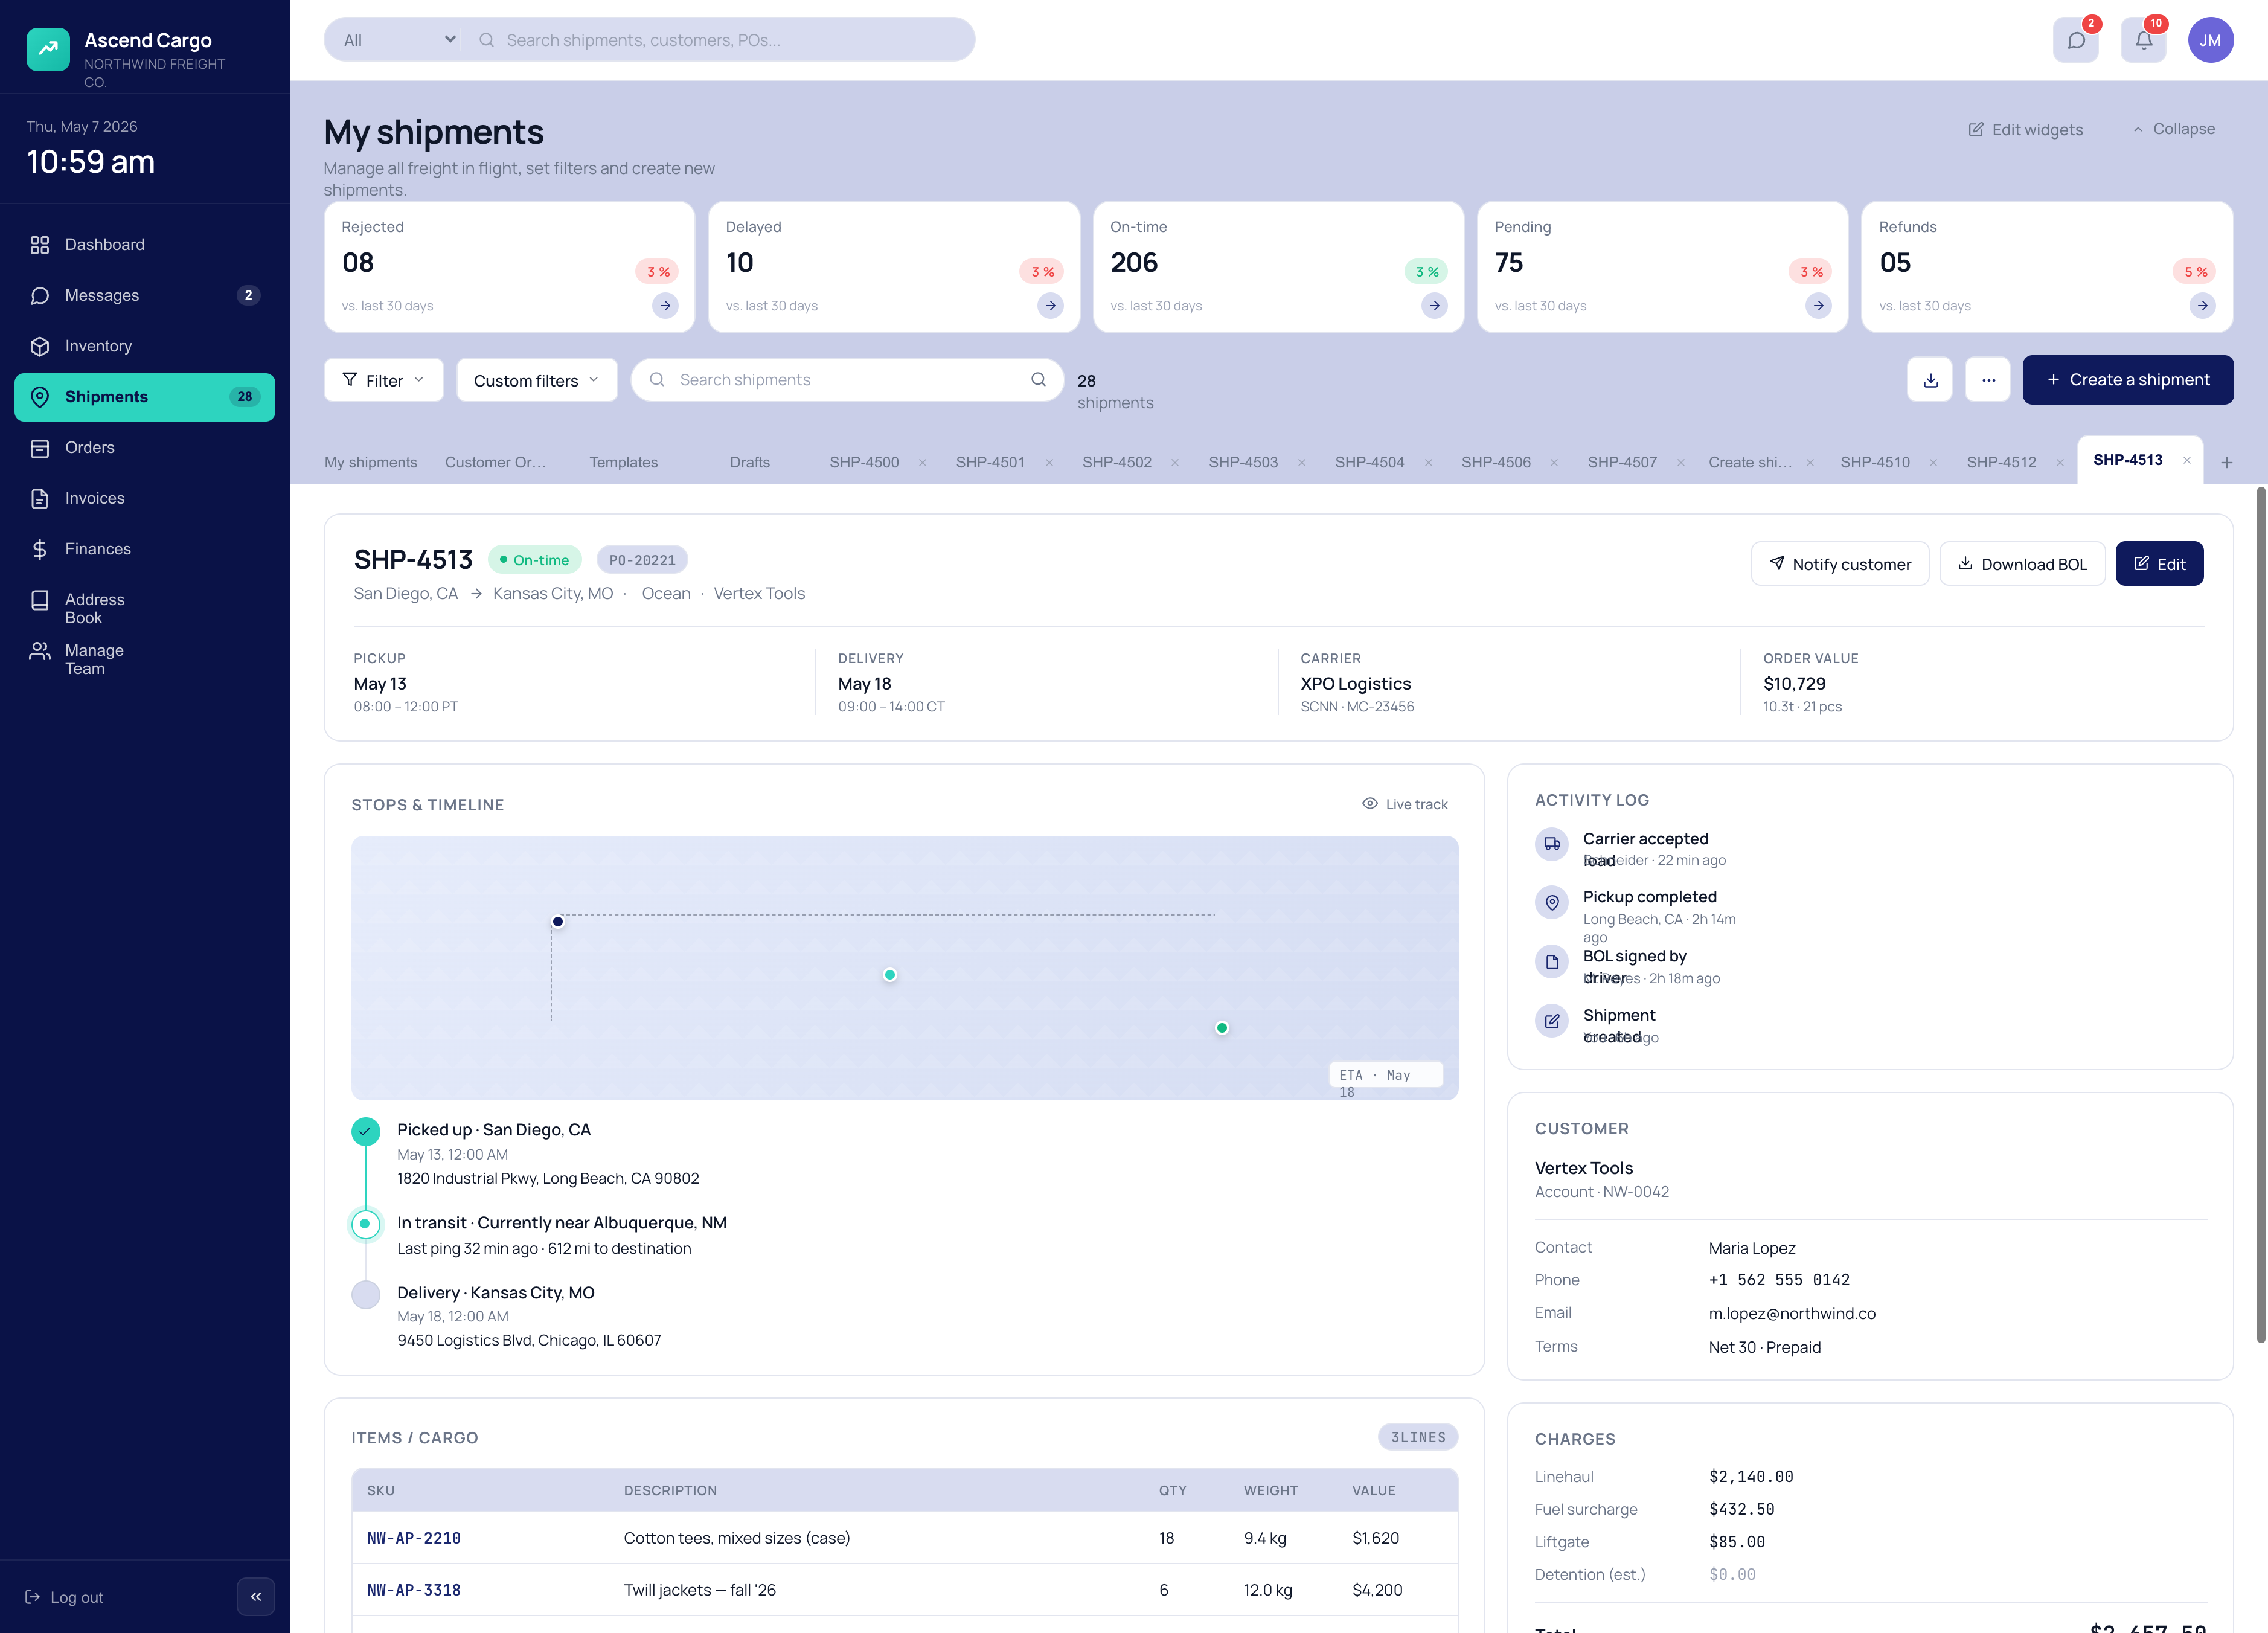Open the JM user avatar
The height and width of the screenshot is (1633, 2268).
pos(2210,40)
